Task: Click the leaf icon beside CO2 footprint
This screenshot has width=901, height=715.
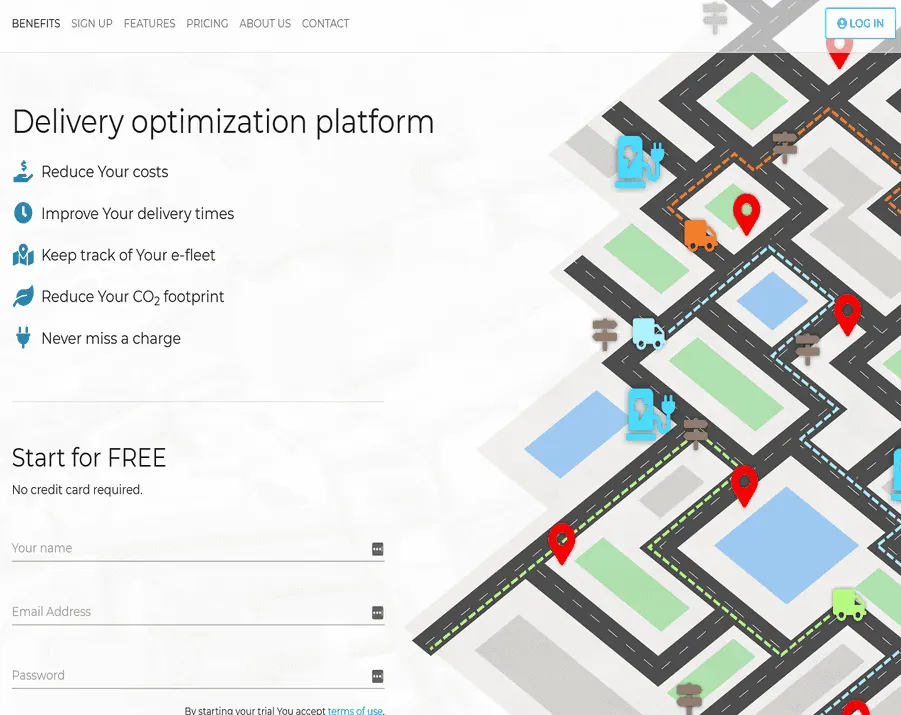Action: coord(22,296)
